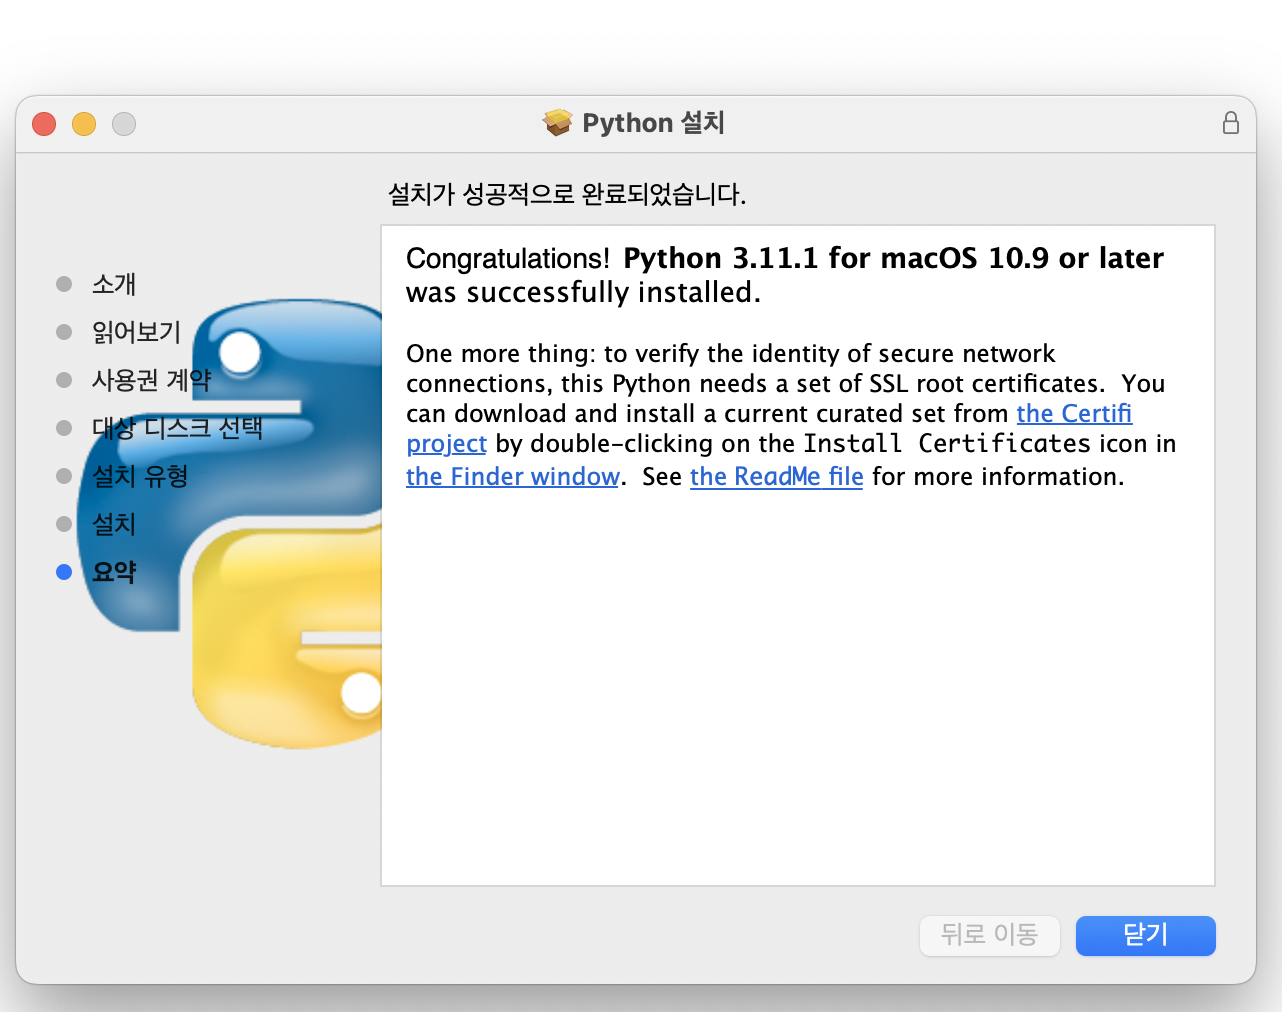Select the 읽어보기 step in sidebar

coord(136,332)
